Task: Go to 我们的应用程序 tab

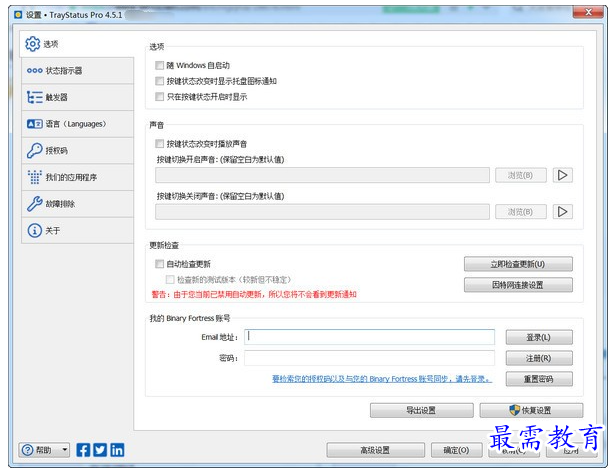Action: (77, 177)
